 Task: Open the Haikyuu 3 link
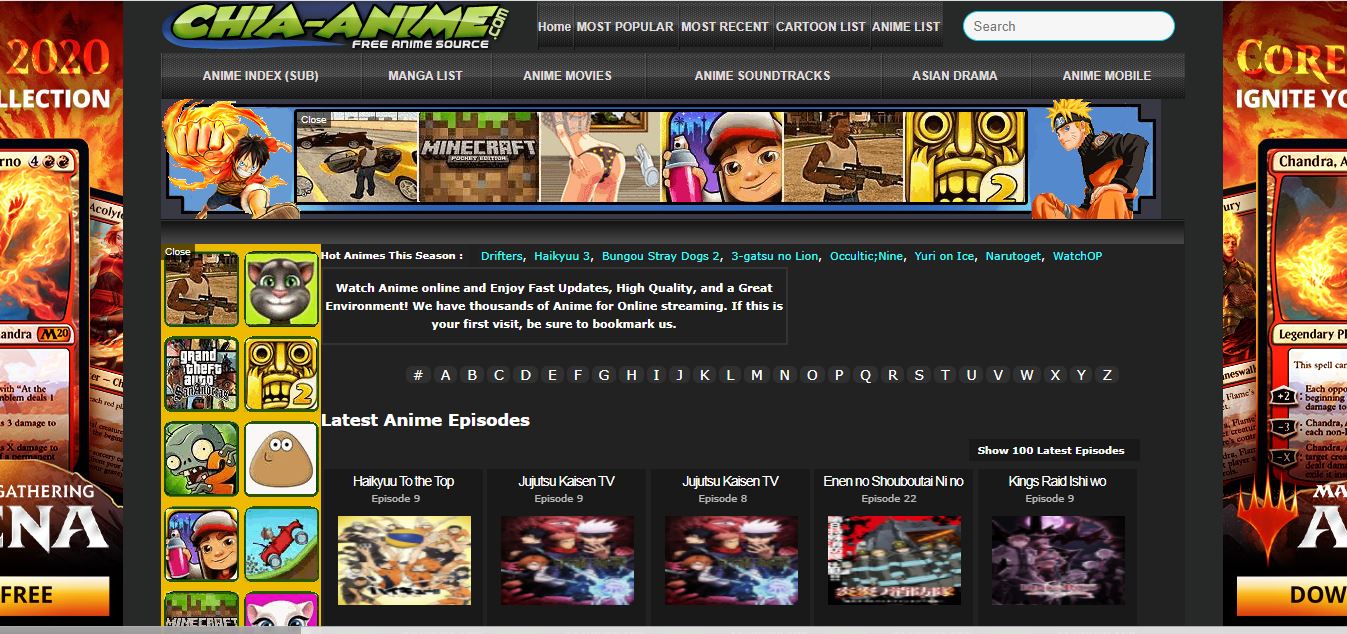pos(562,256)
